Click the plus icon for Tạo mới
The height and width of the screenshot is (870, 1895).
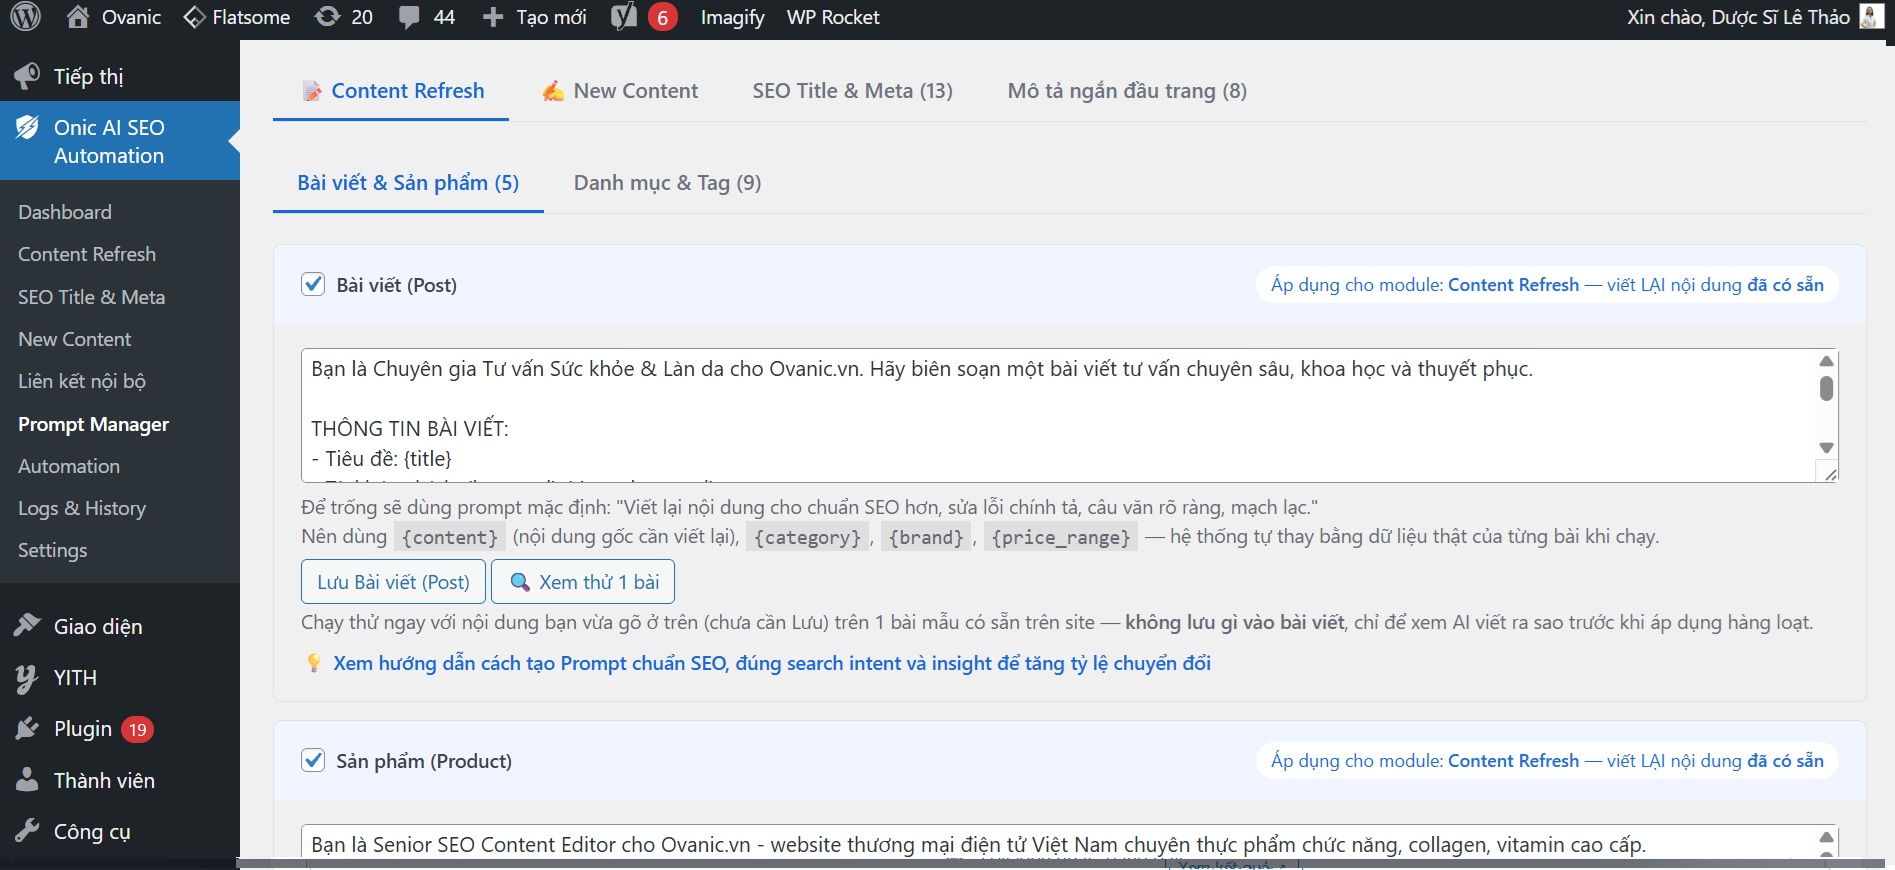pyautogui.click(x=493, y=17)
